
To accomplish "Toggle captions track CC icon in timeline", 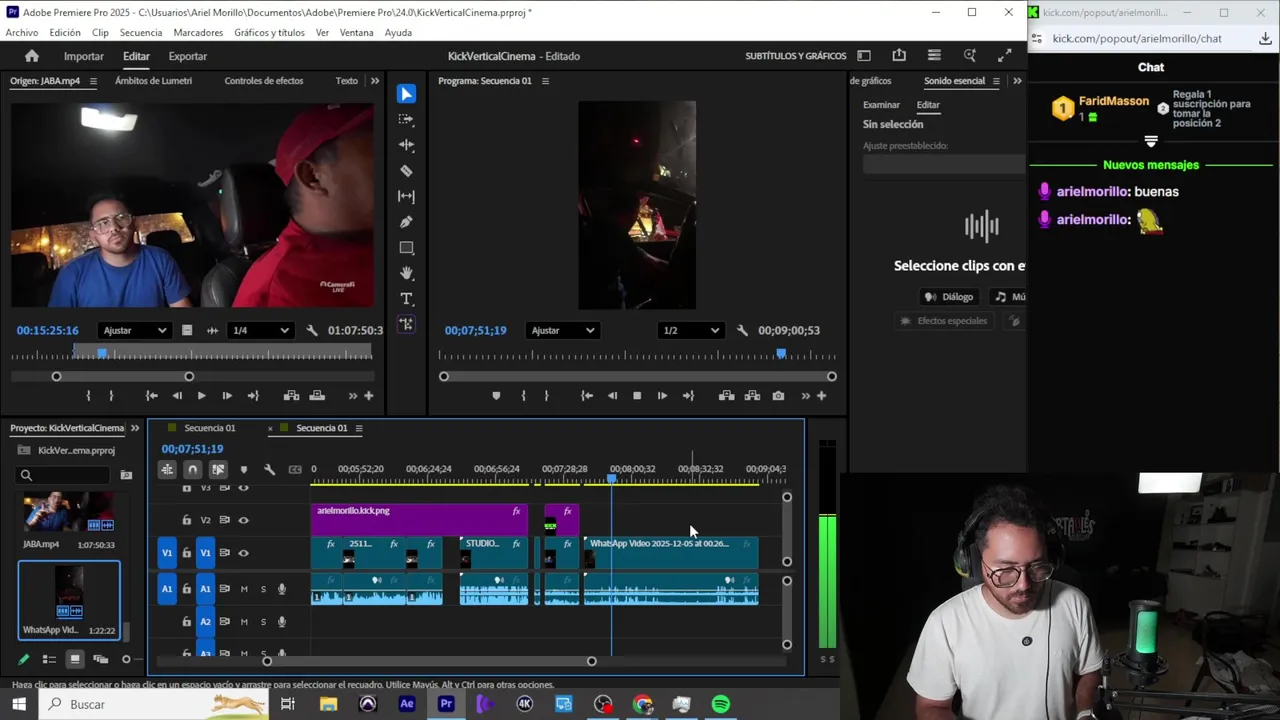I will 295,469.
